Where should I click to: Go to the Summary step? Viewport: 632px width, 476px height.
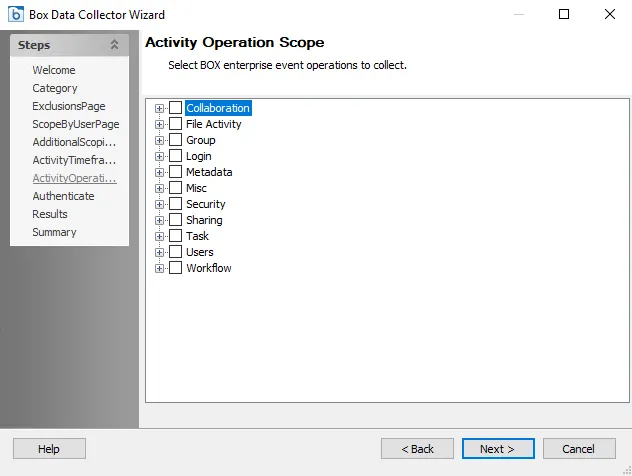(54, 232)
